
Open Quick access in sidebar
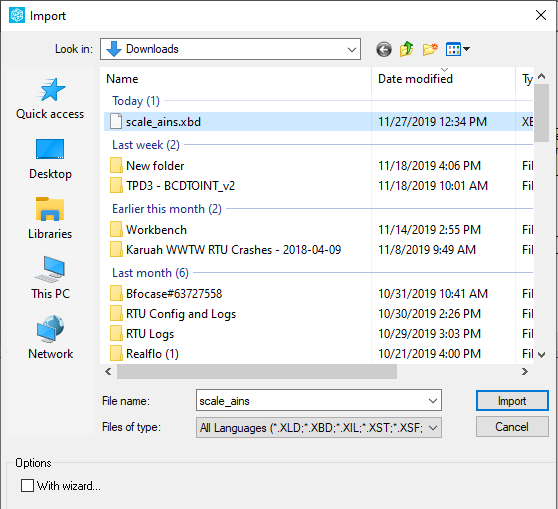pos(50,99)
